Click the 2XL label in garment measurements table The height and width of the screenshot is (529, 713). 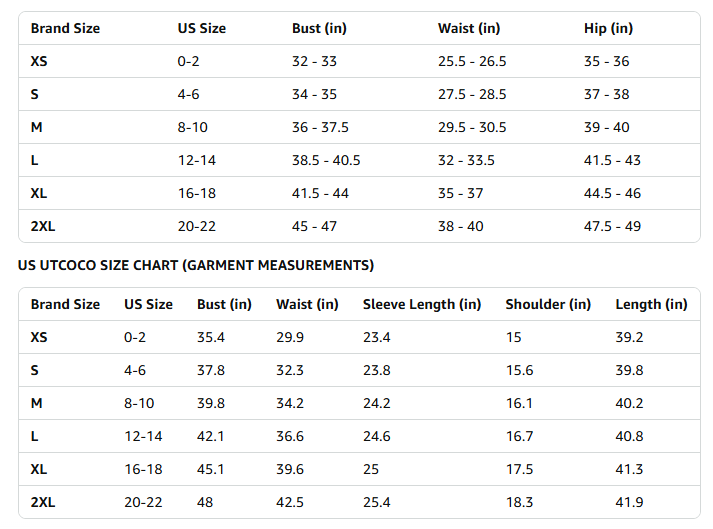click(43, 502)
